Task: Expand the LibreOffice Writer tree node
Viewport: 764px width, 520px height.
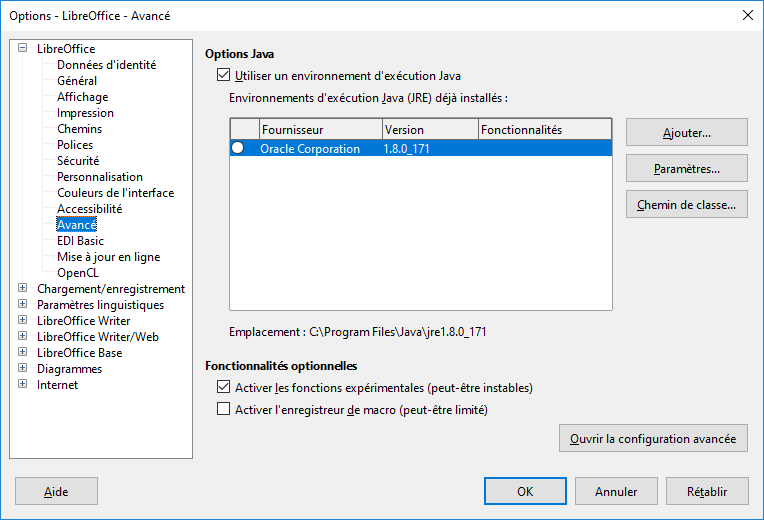Action: click(23, 321)
